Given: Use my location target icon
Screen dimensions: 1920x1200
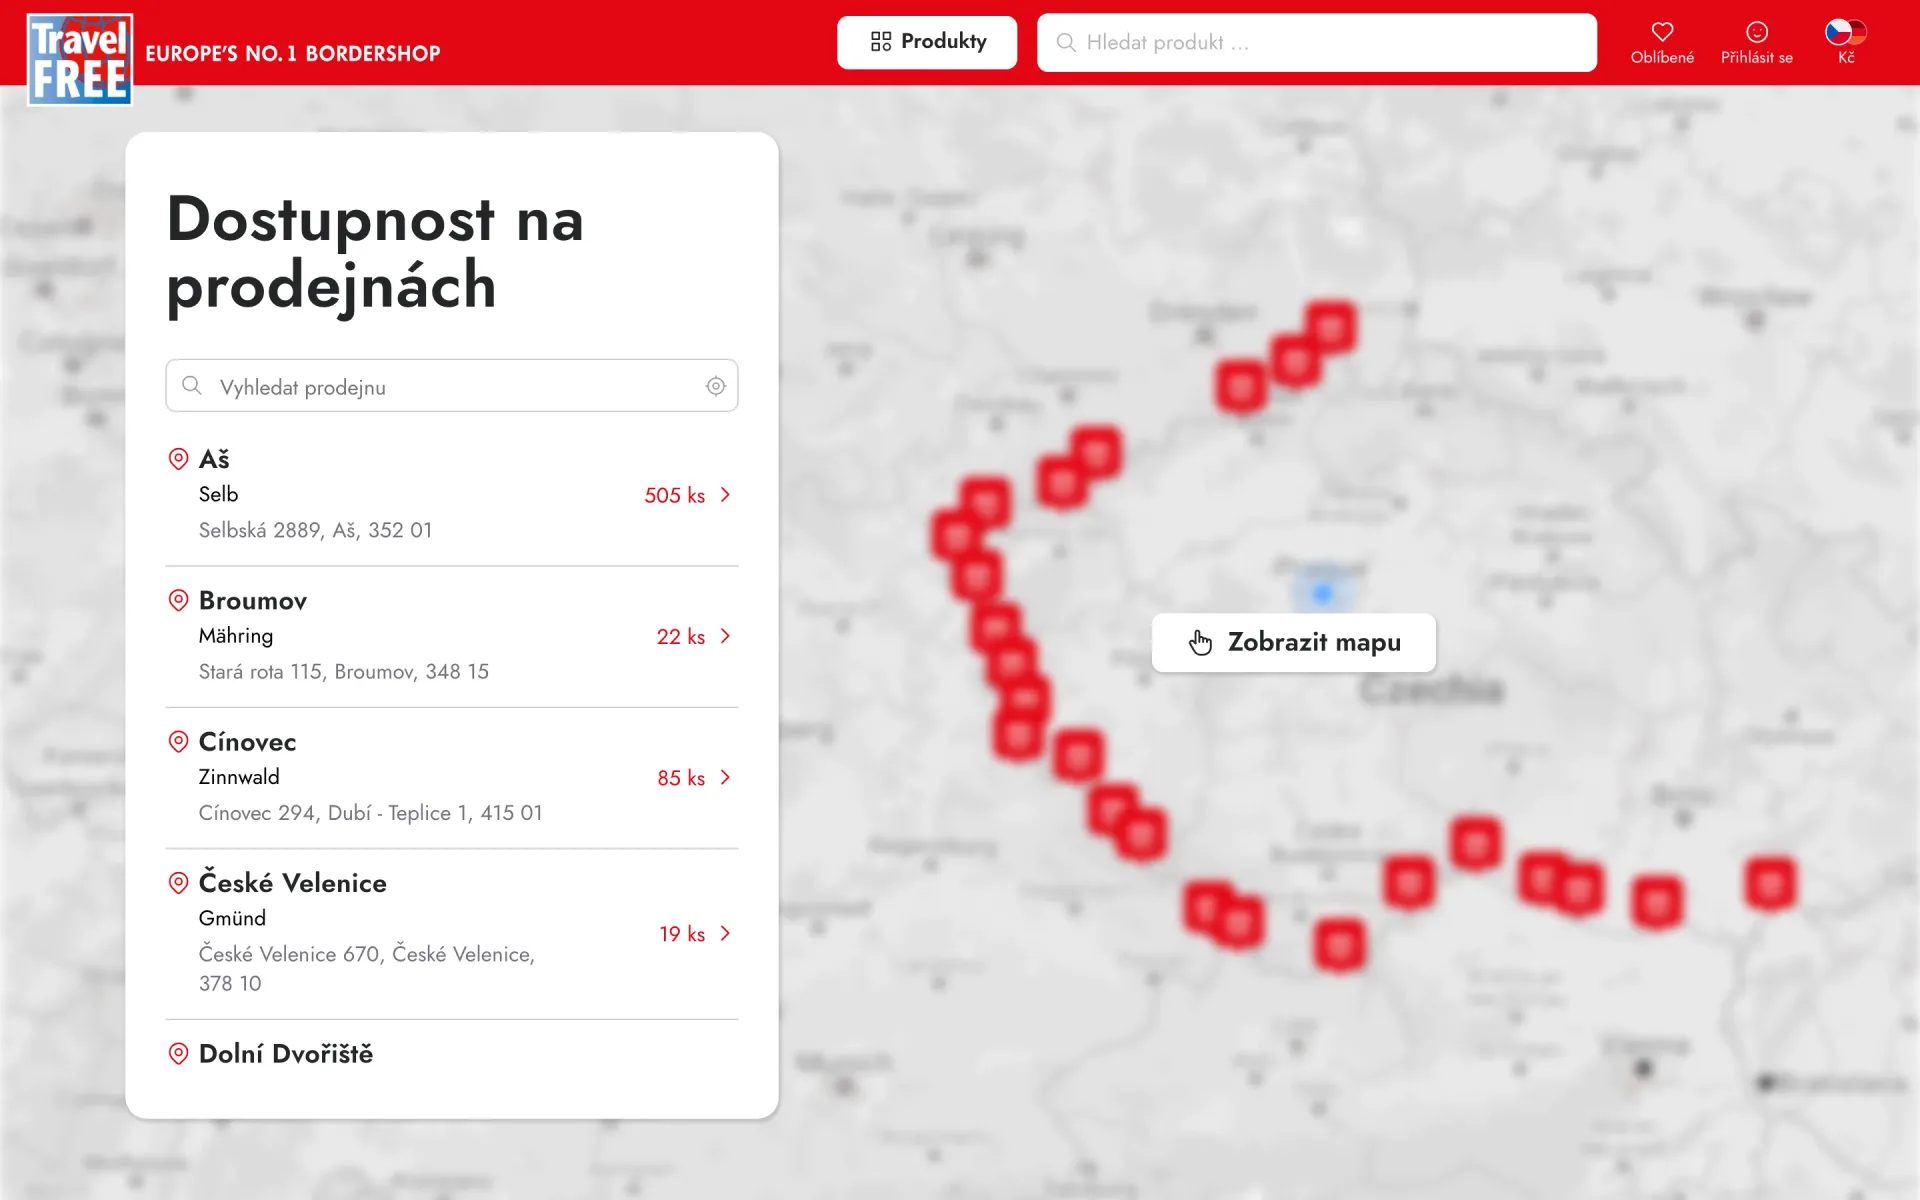Looking at the screenshot, I should pos(716,386).
